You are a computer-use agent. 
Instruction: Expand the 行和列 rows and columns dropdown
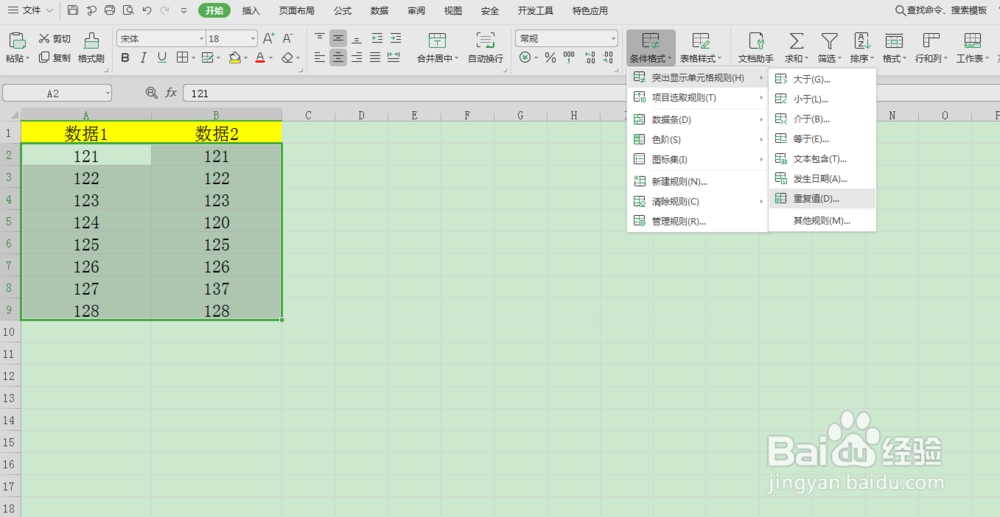click(x=946, y=59)
